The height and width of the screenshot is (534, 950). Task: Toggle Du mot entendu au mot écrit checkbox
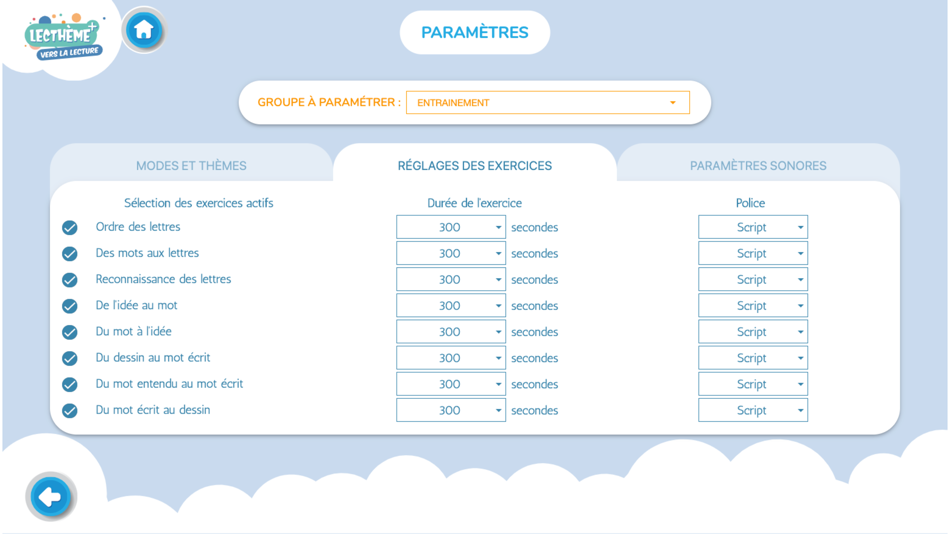tap(70, 384)
